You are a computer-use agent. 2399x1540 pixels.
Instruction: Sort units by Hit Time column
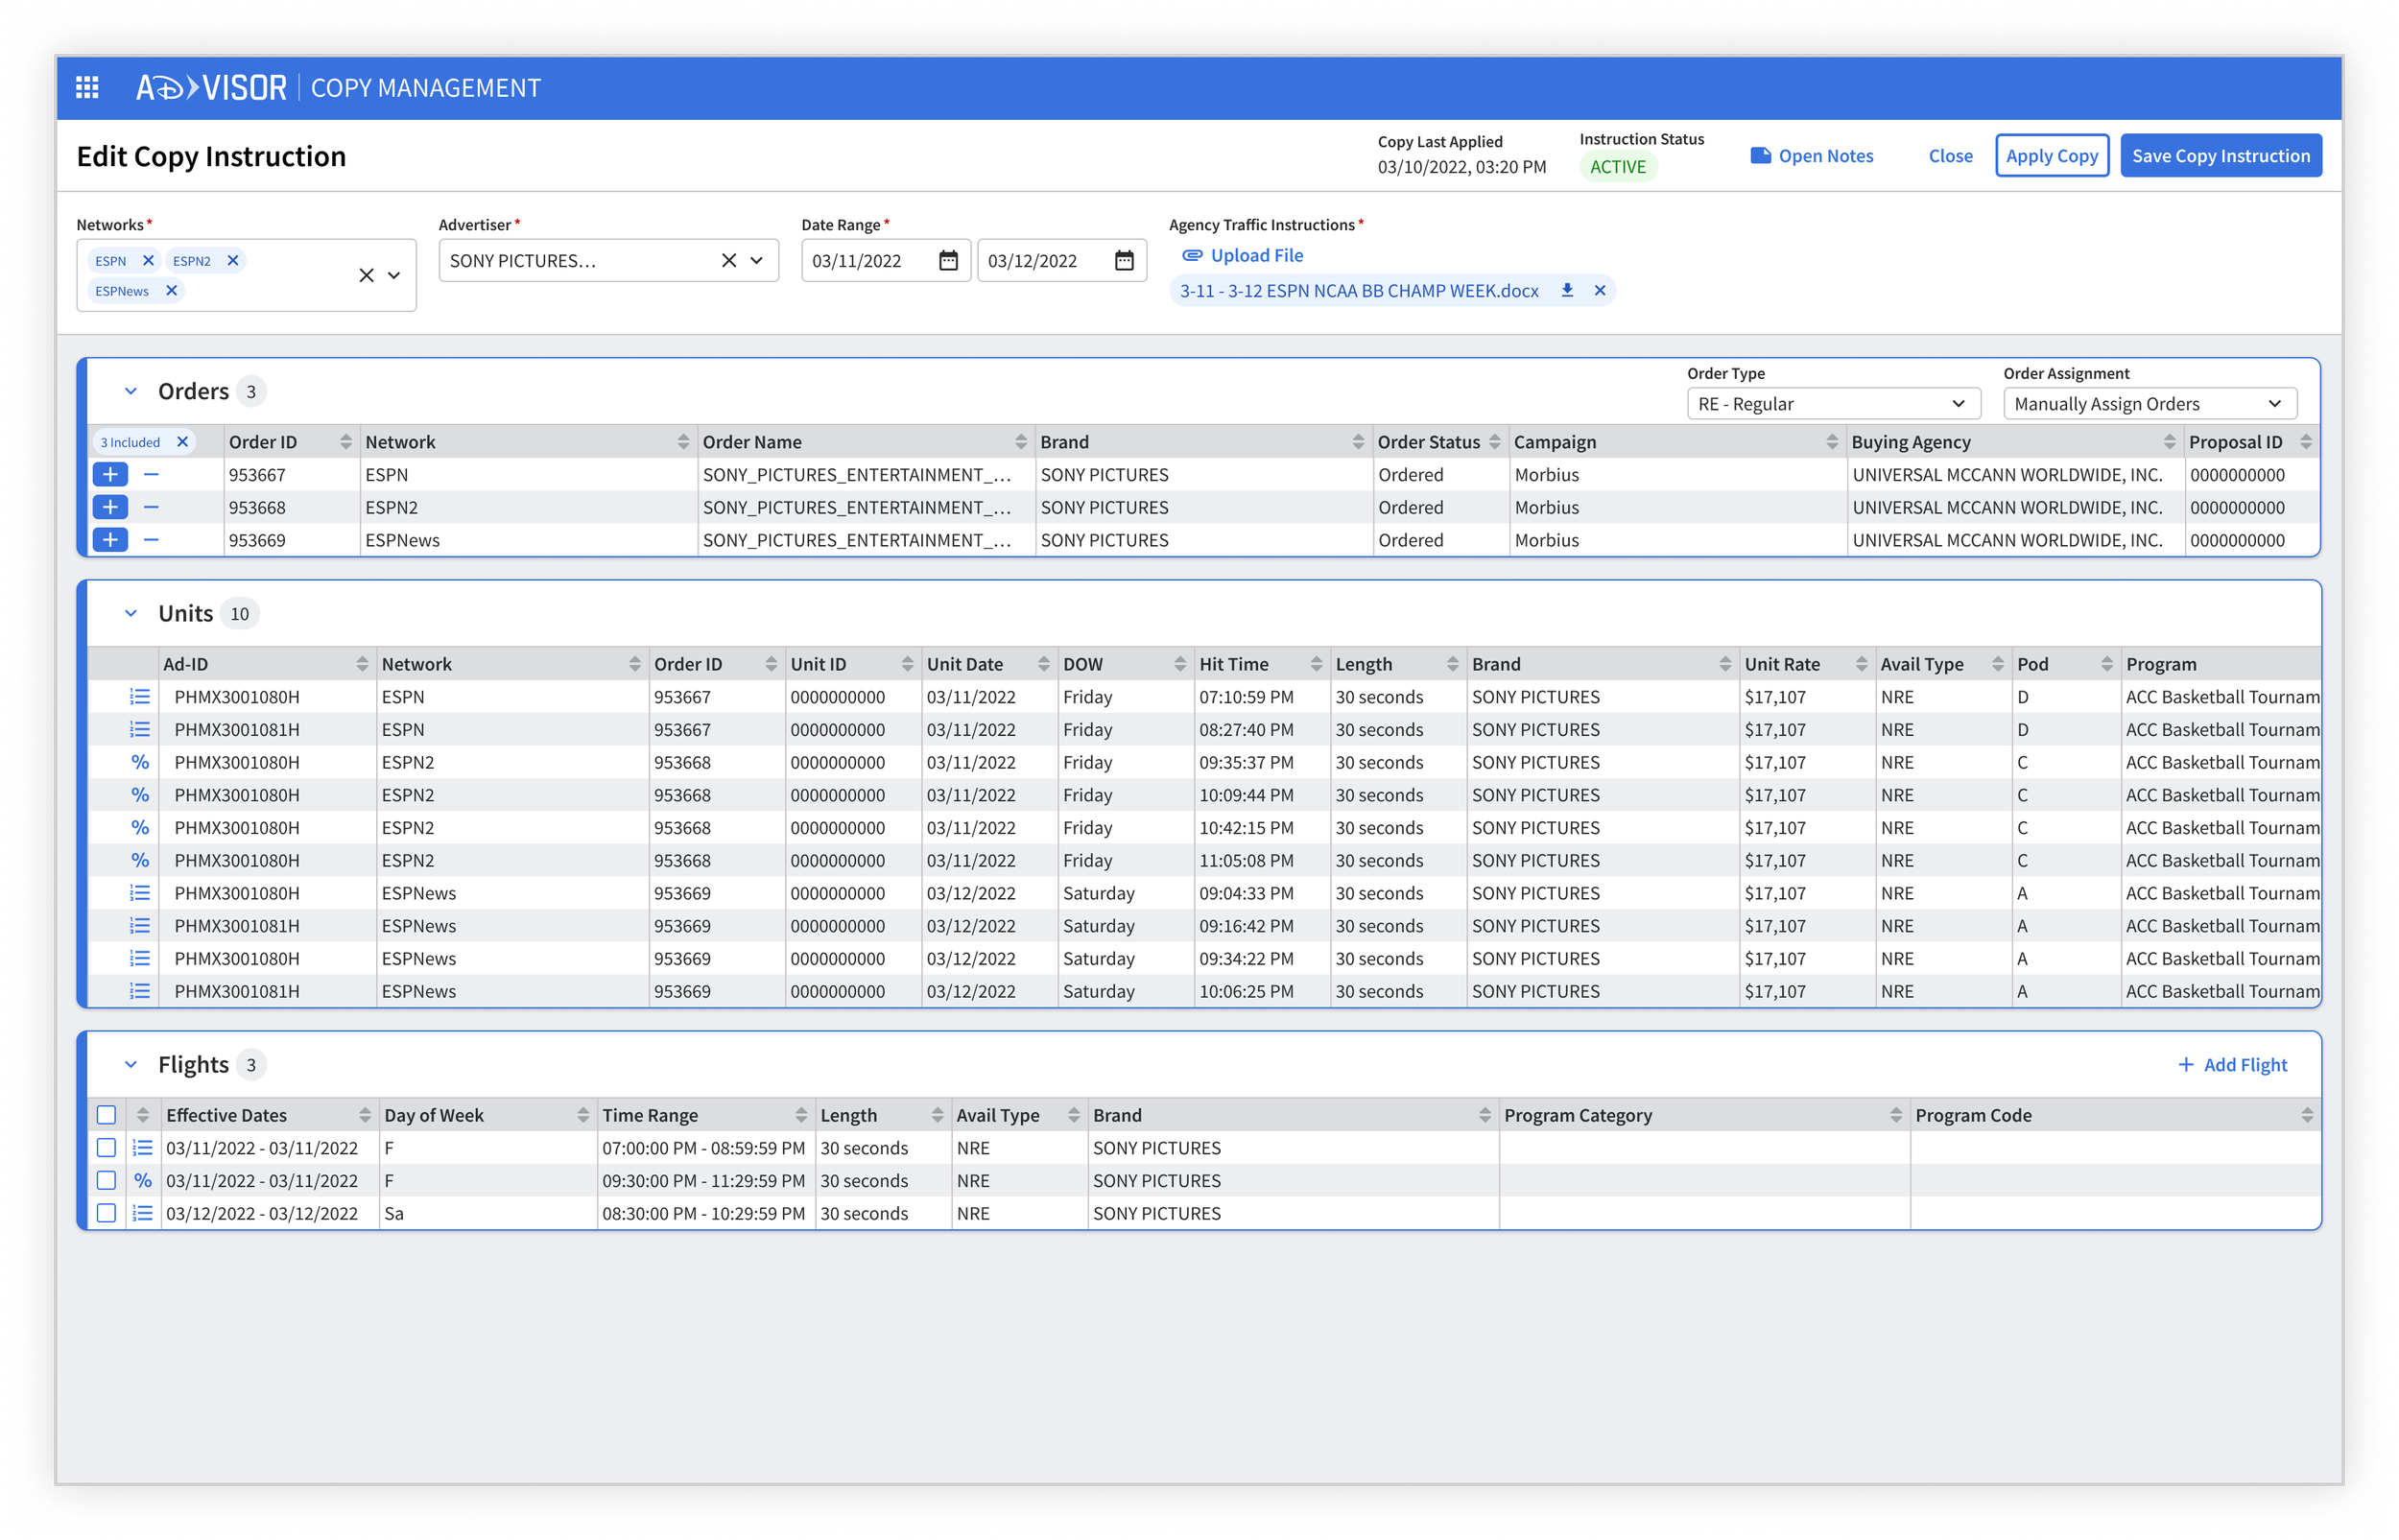pyautogui.click(x=1315, y=664)
